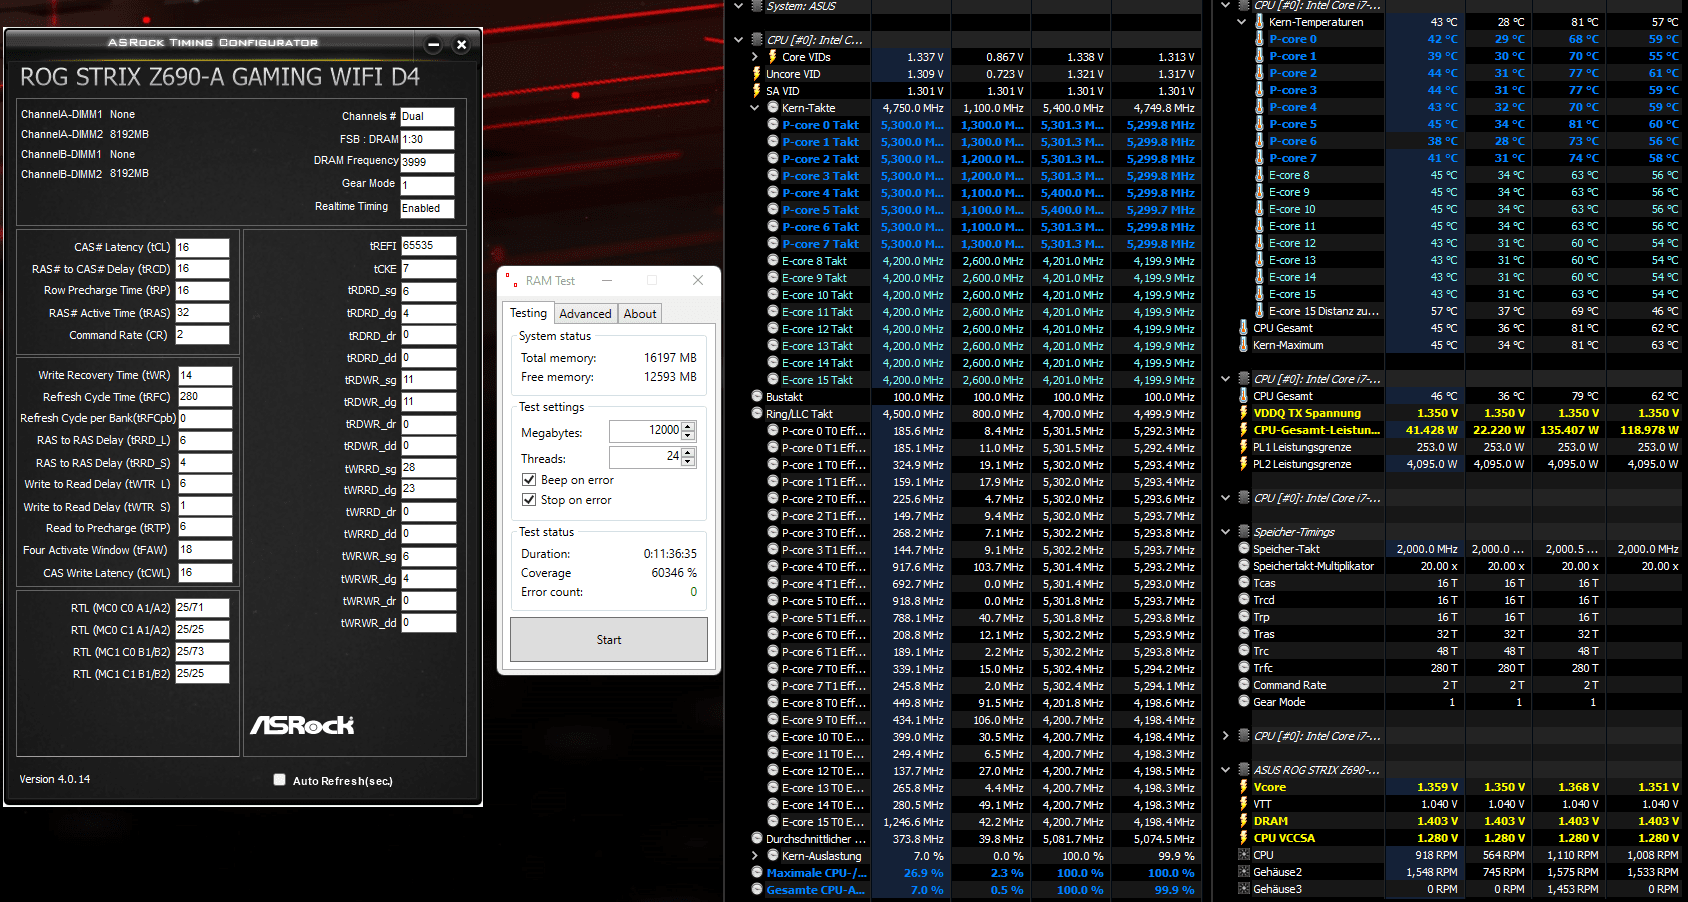Viewport: 1688px width, 902px height.
Task: Click the VDDQ TX Spannung lightning icon
Action: click(x=1243, y=413)
